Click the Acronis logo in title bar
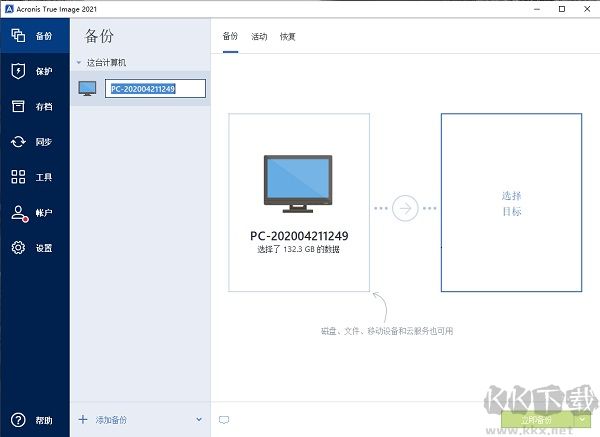This screenshot has height=437, width=600. 9,9
